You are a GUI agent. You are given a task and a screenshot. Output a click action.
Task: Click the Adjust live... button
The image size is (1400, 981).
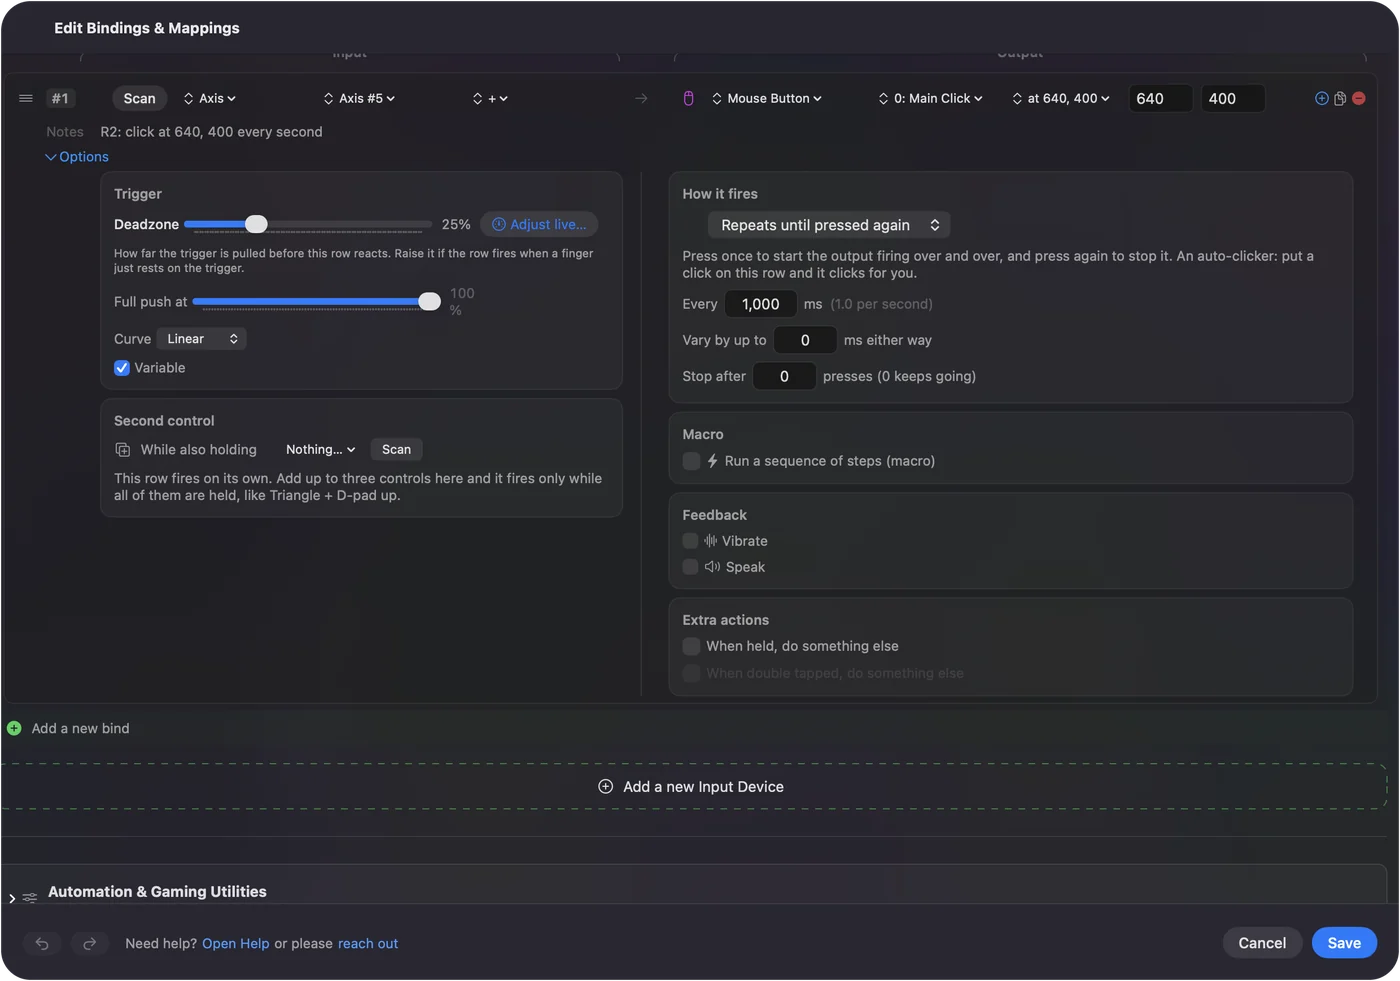pyautogui.click(x=539, y=224)
